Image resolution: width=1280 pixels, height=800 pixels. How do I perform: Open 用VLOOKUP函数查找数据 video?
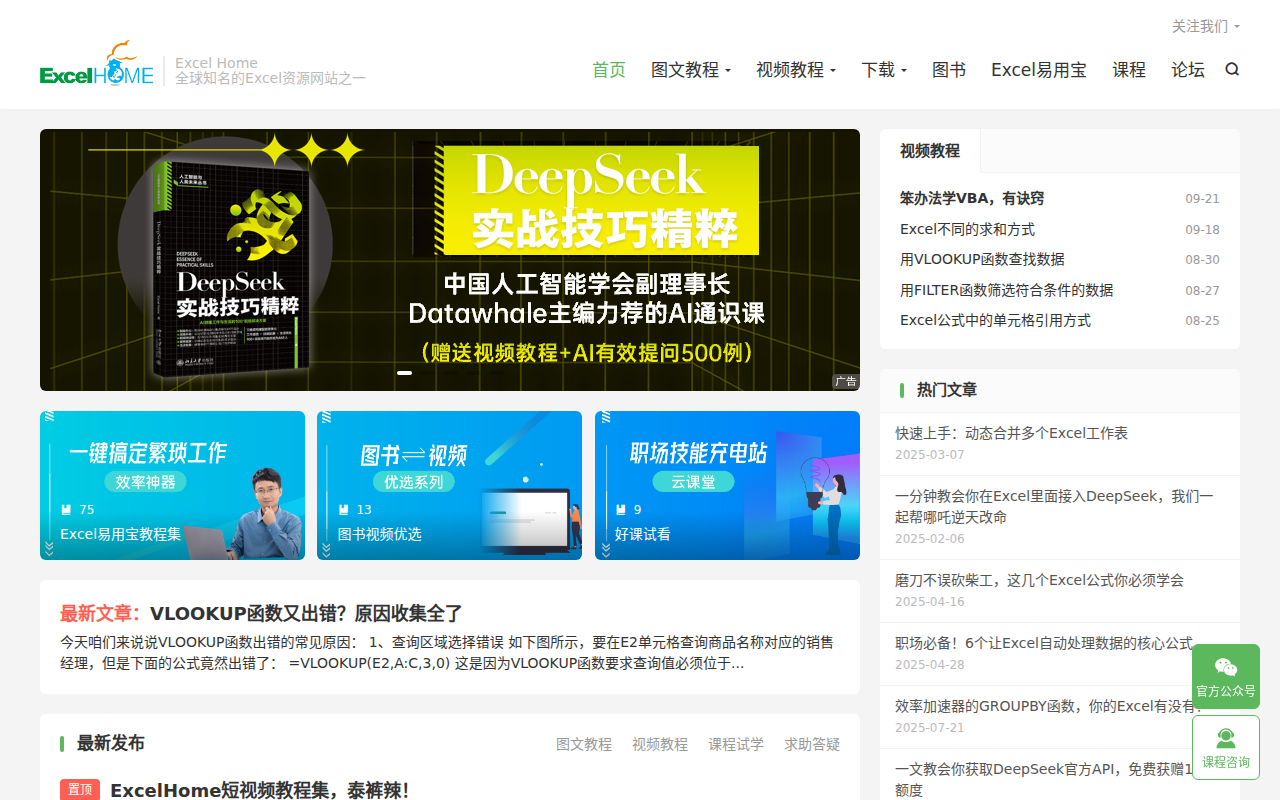pos(982,259)
